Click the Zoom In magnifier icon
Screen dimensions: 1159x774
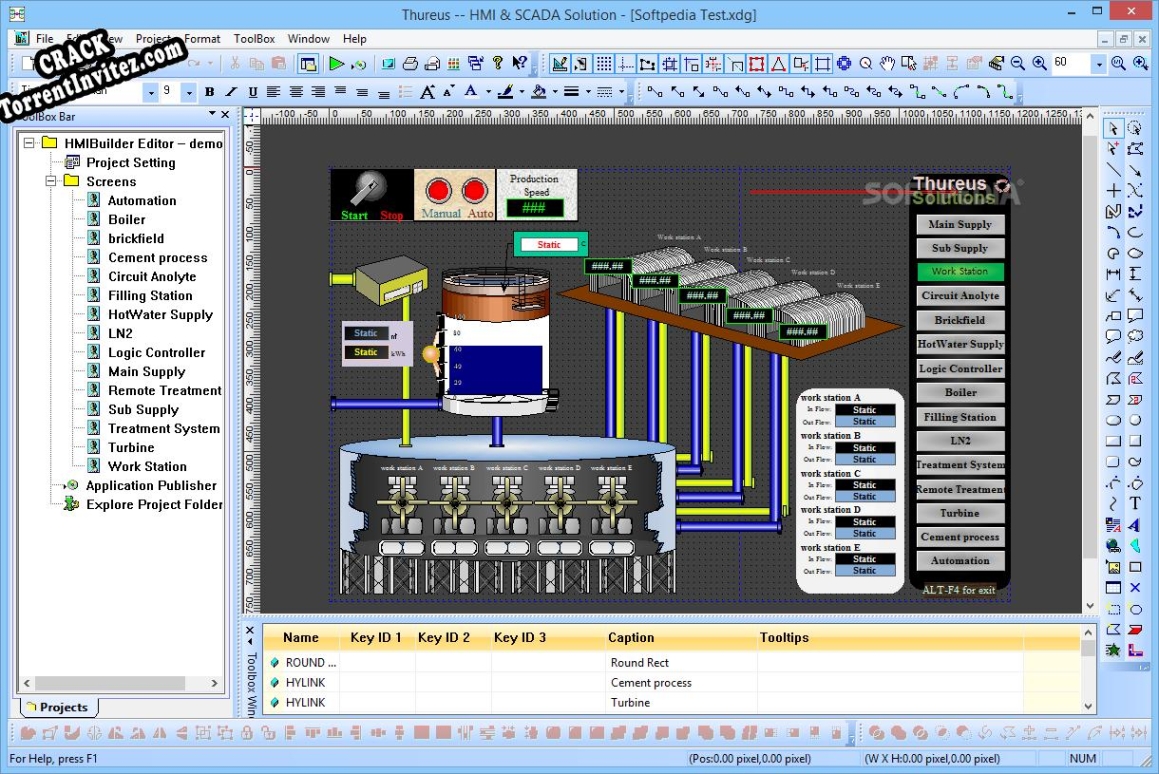(1039, 63)
